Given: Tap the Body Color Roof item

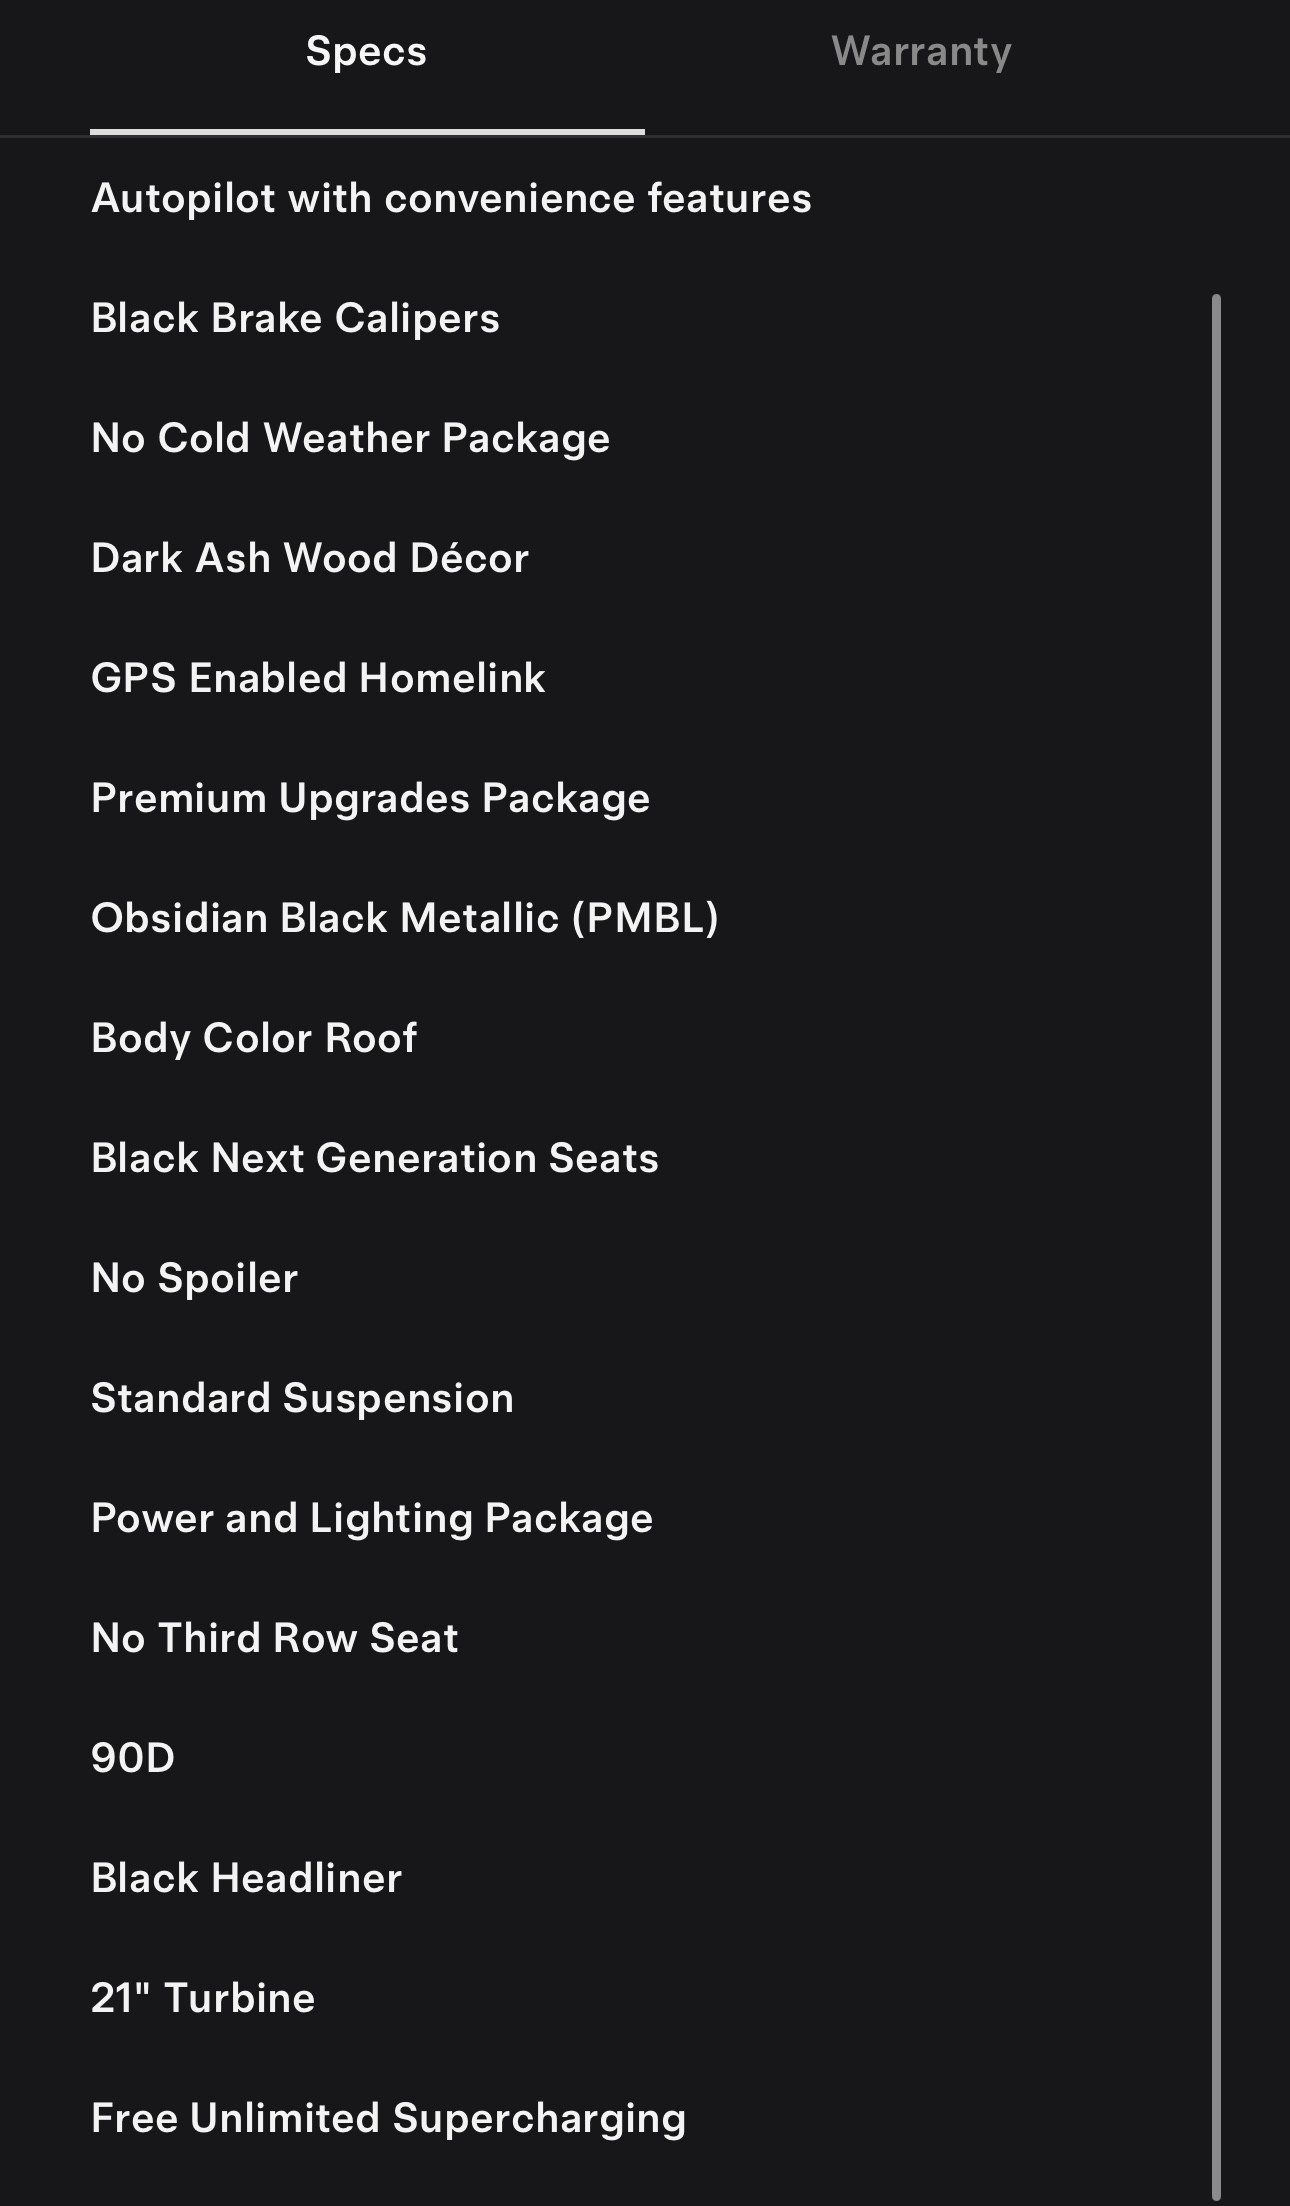Looking at the screenshot, I should coord(254,1038).
